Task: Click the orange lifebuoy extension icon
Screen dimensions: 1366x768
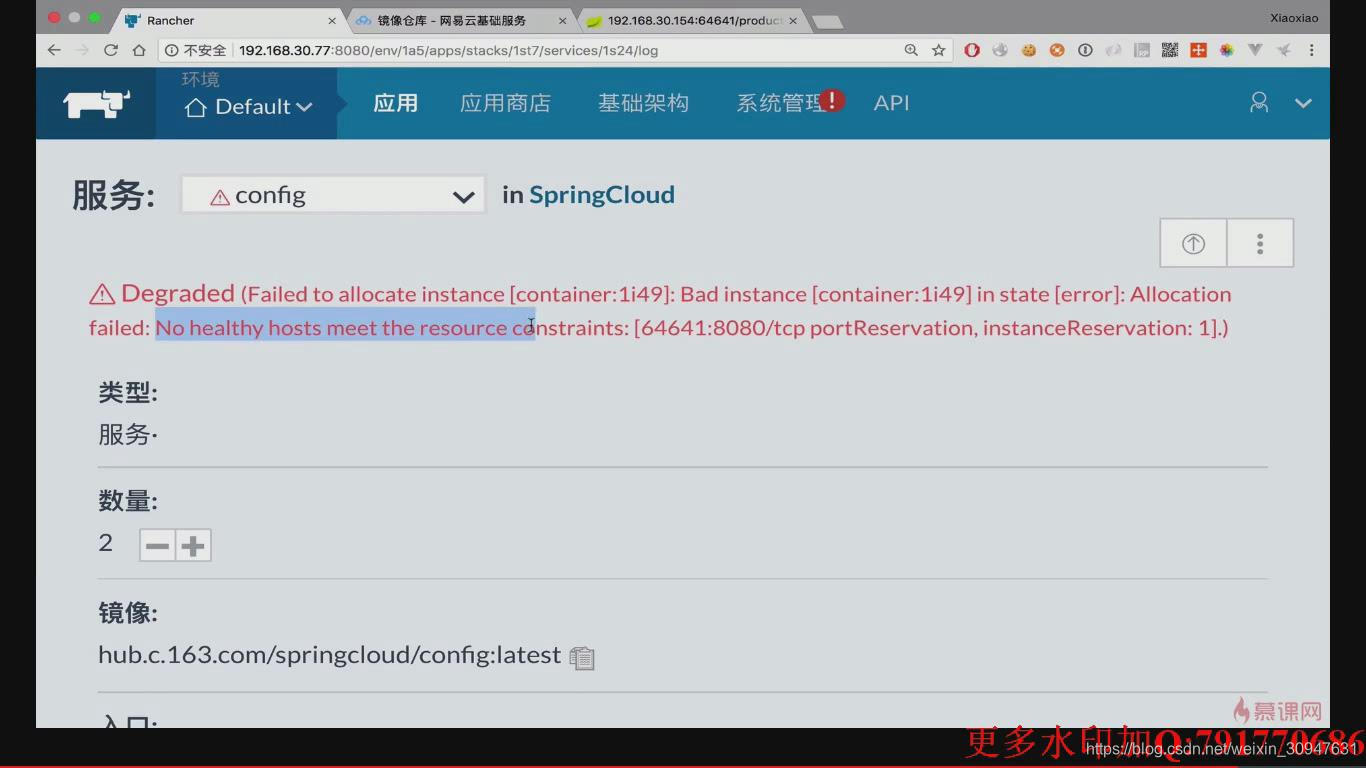Action: click(x=1057, y=50)
